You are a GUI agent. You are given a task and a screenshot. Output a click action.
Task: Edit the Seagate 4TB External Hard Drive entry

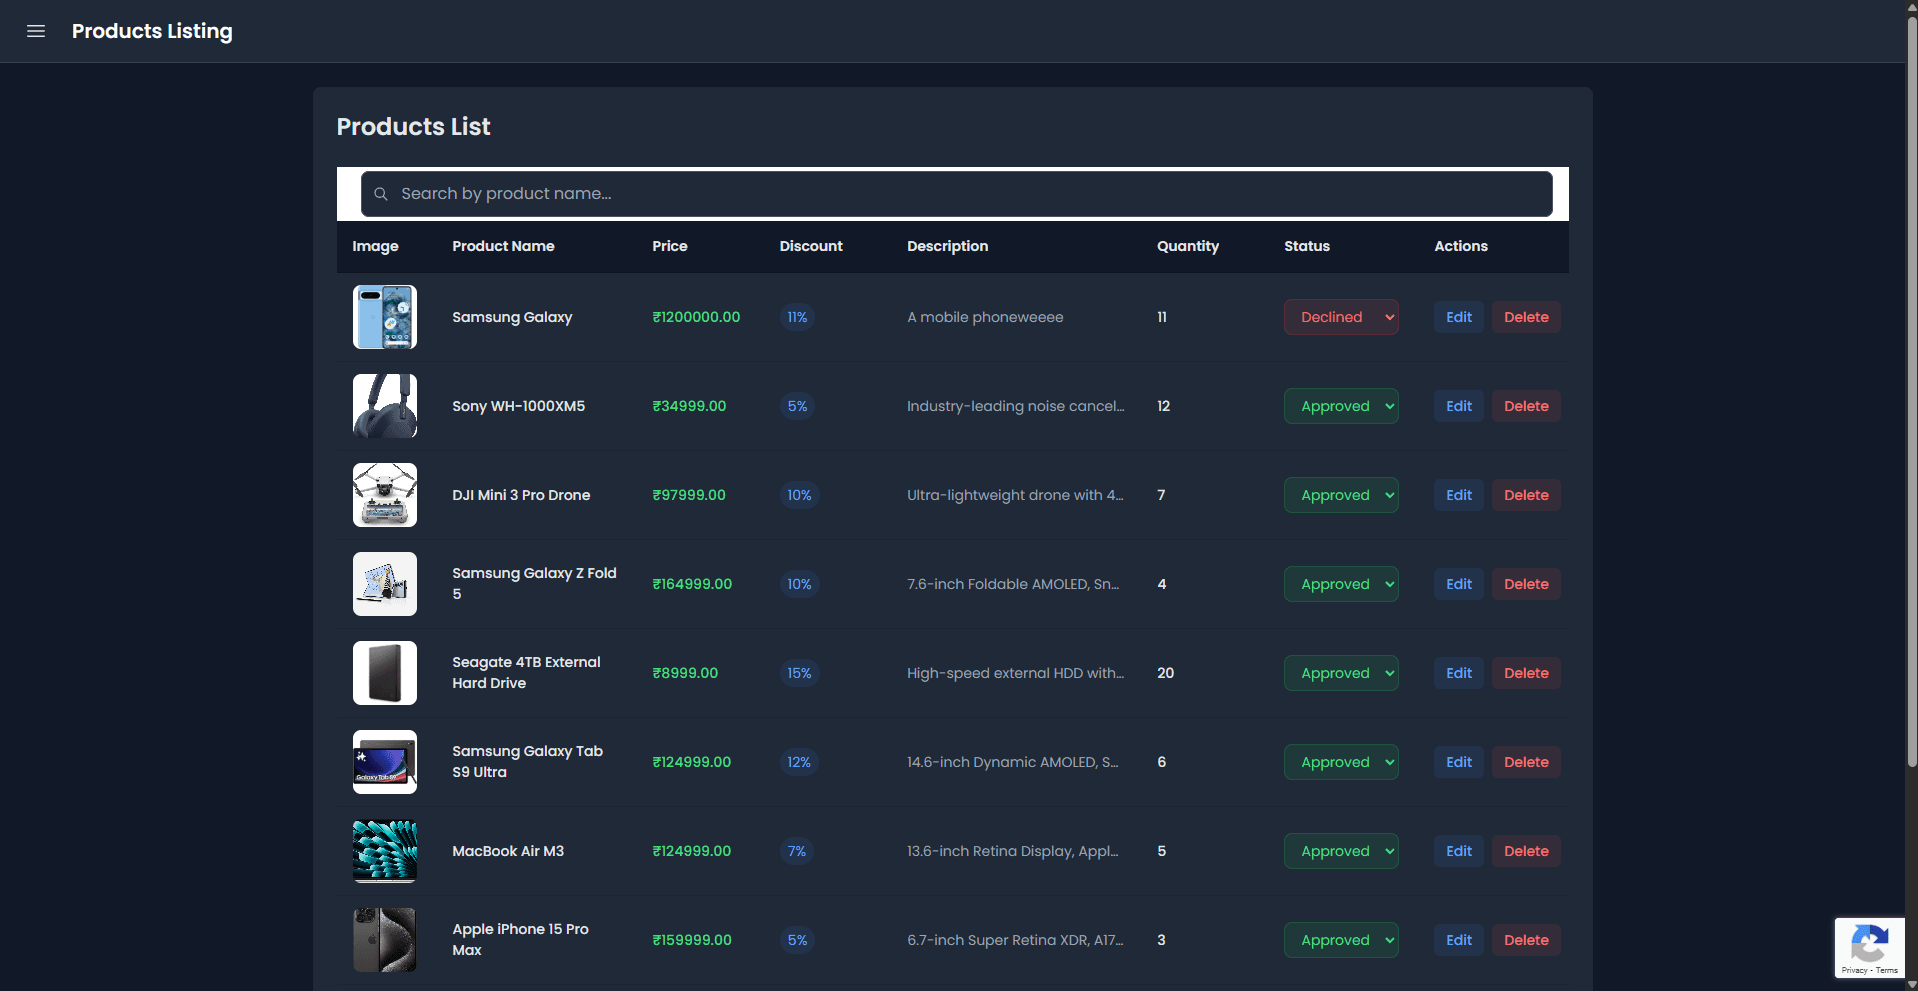(1457, 672)
